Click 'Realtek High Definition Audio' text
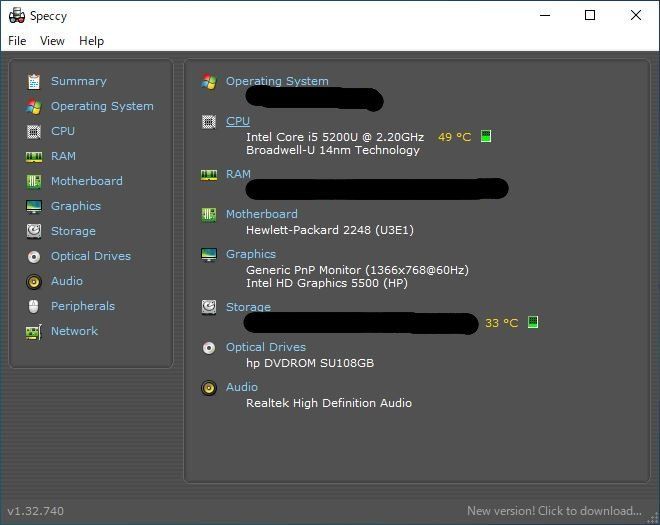This screenshot has height=525, width=660. (x=329, y=403)
